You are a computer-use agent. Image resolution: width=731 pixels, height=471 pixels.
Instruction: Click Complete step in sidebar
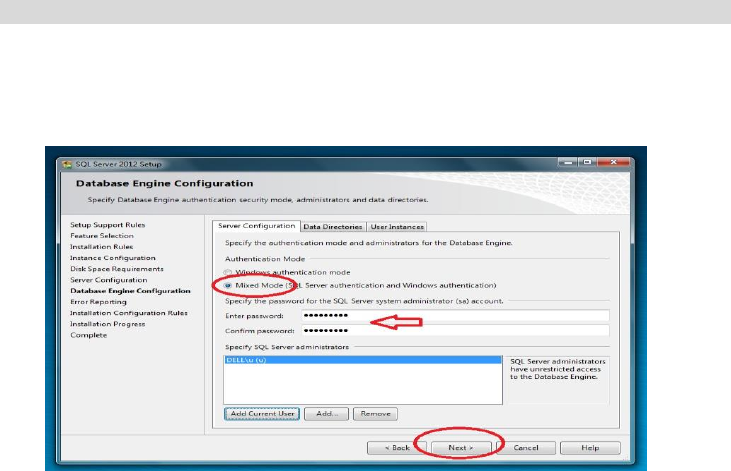pyautogui.click(x=89, y=335)
